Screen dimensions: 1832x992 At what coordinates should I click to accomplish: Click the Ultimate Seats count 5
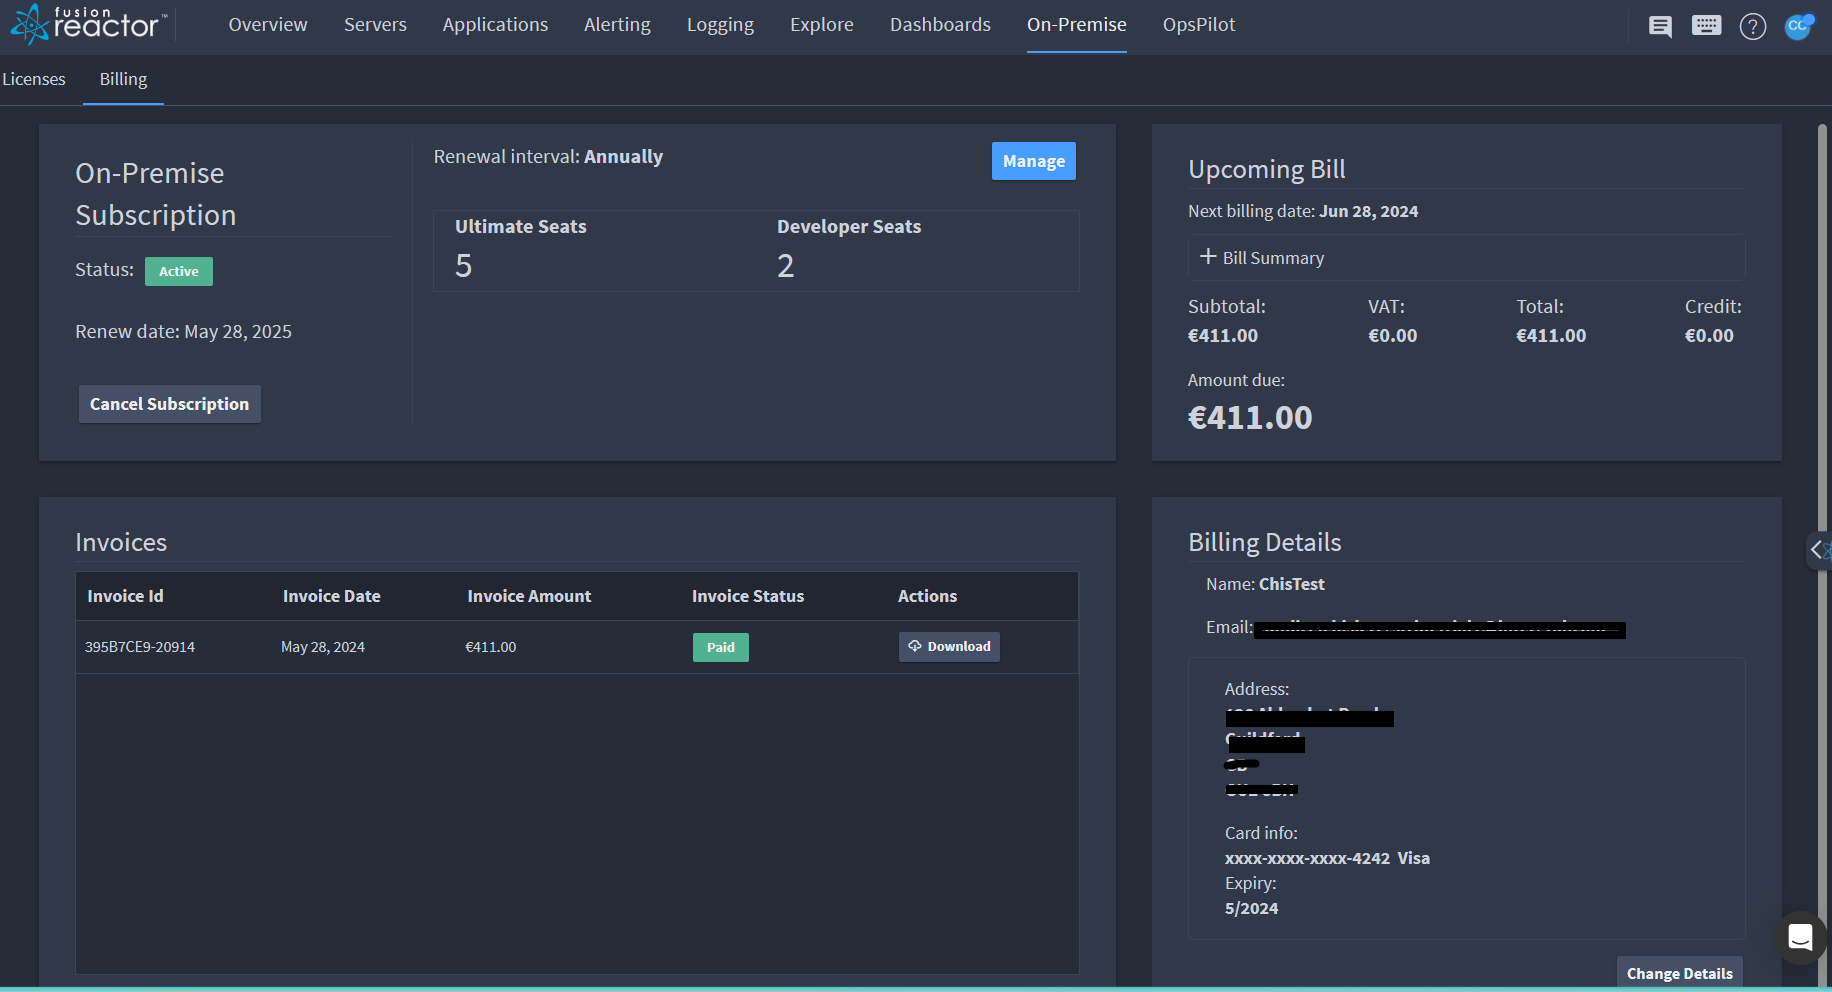pos(463,266)
